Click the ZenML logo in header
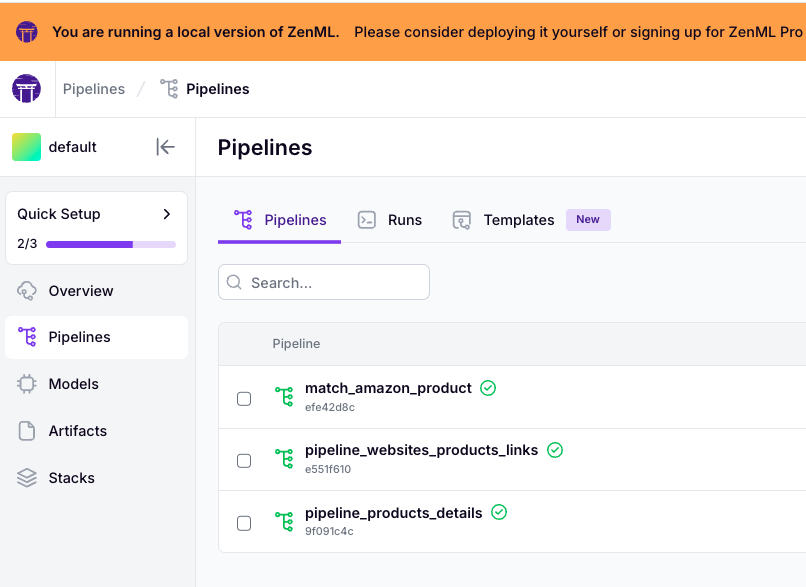Image resolution: width=806 pixels, height=587 pixels. 26,89
